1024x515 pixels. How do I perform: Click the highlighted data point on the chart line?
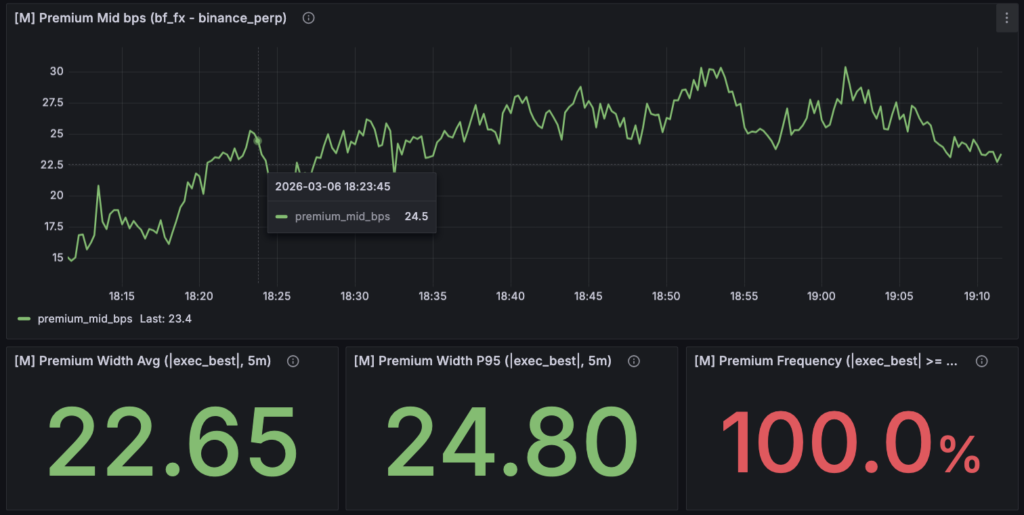pos(258,141)
